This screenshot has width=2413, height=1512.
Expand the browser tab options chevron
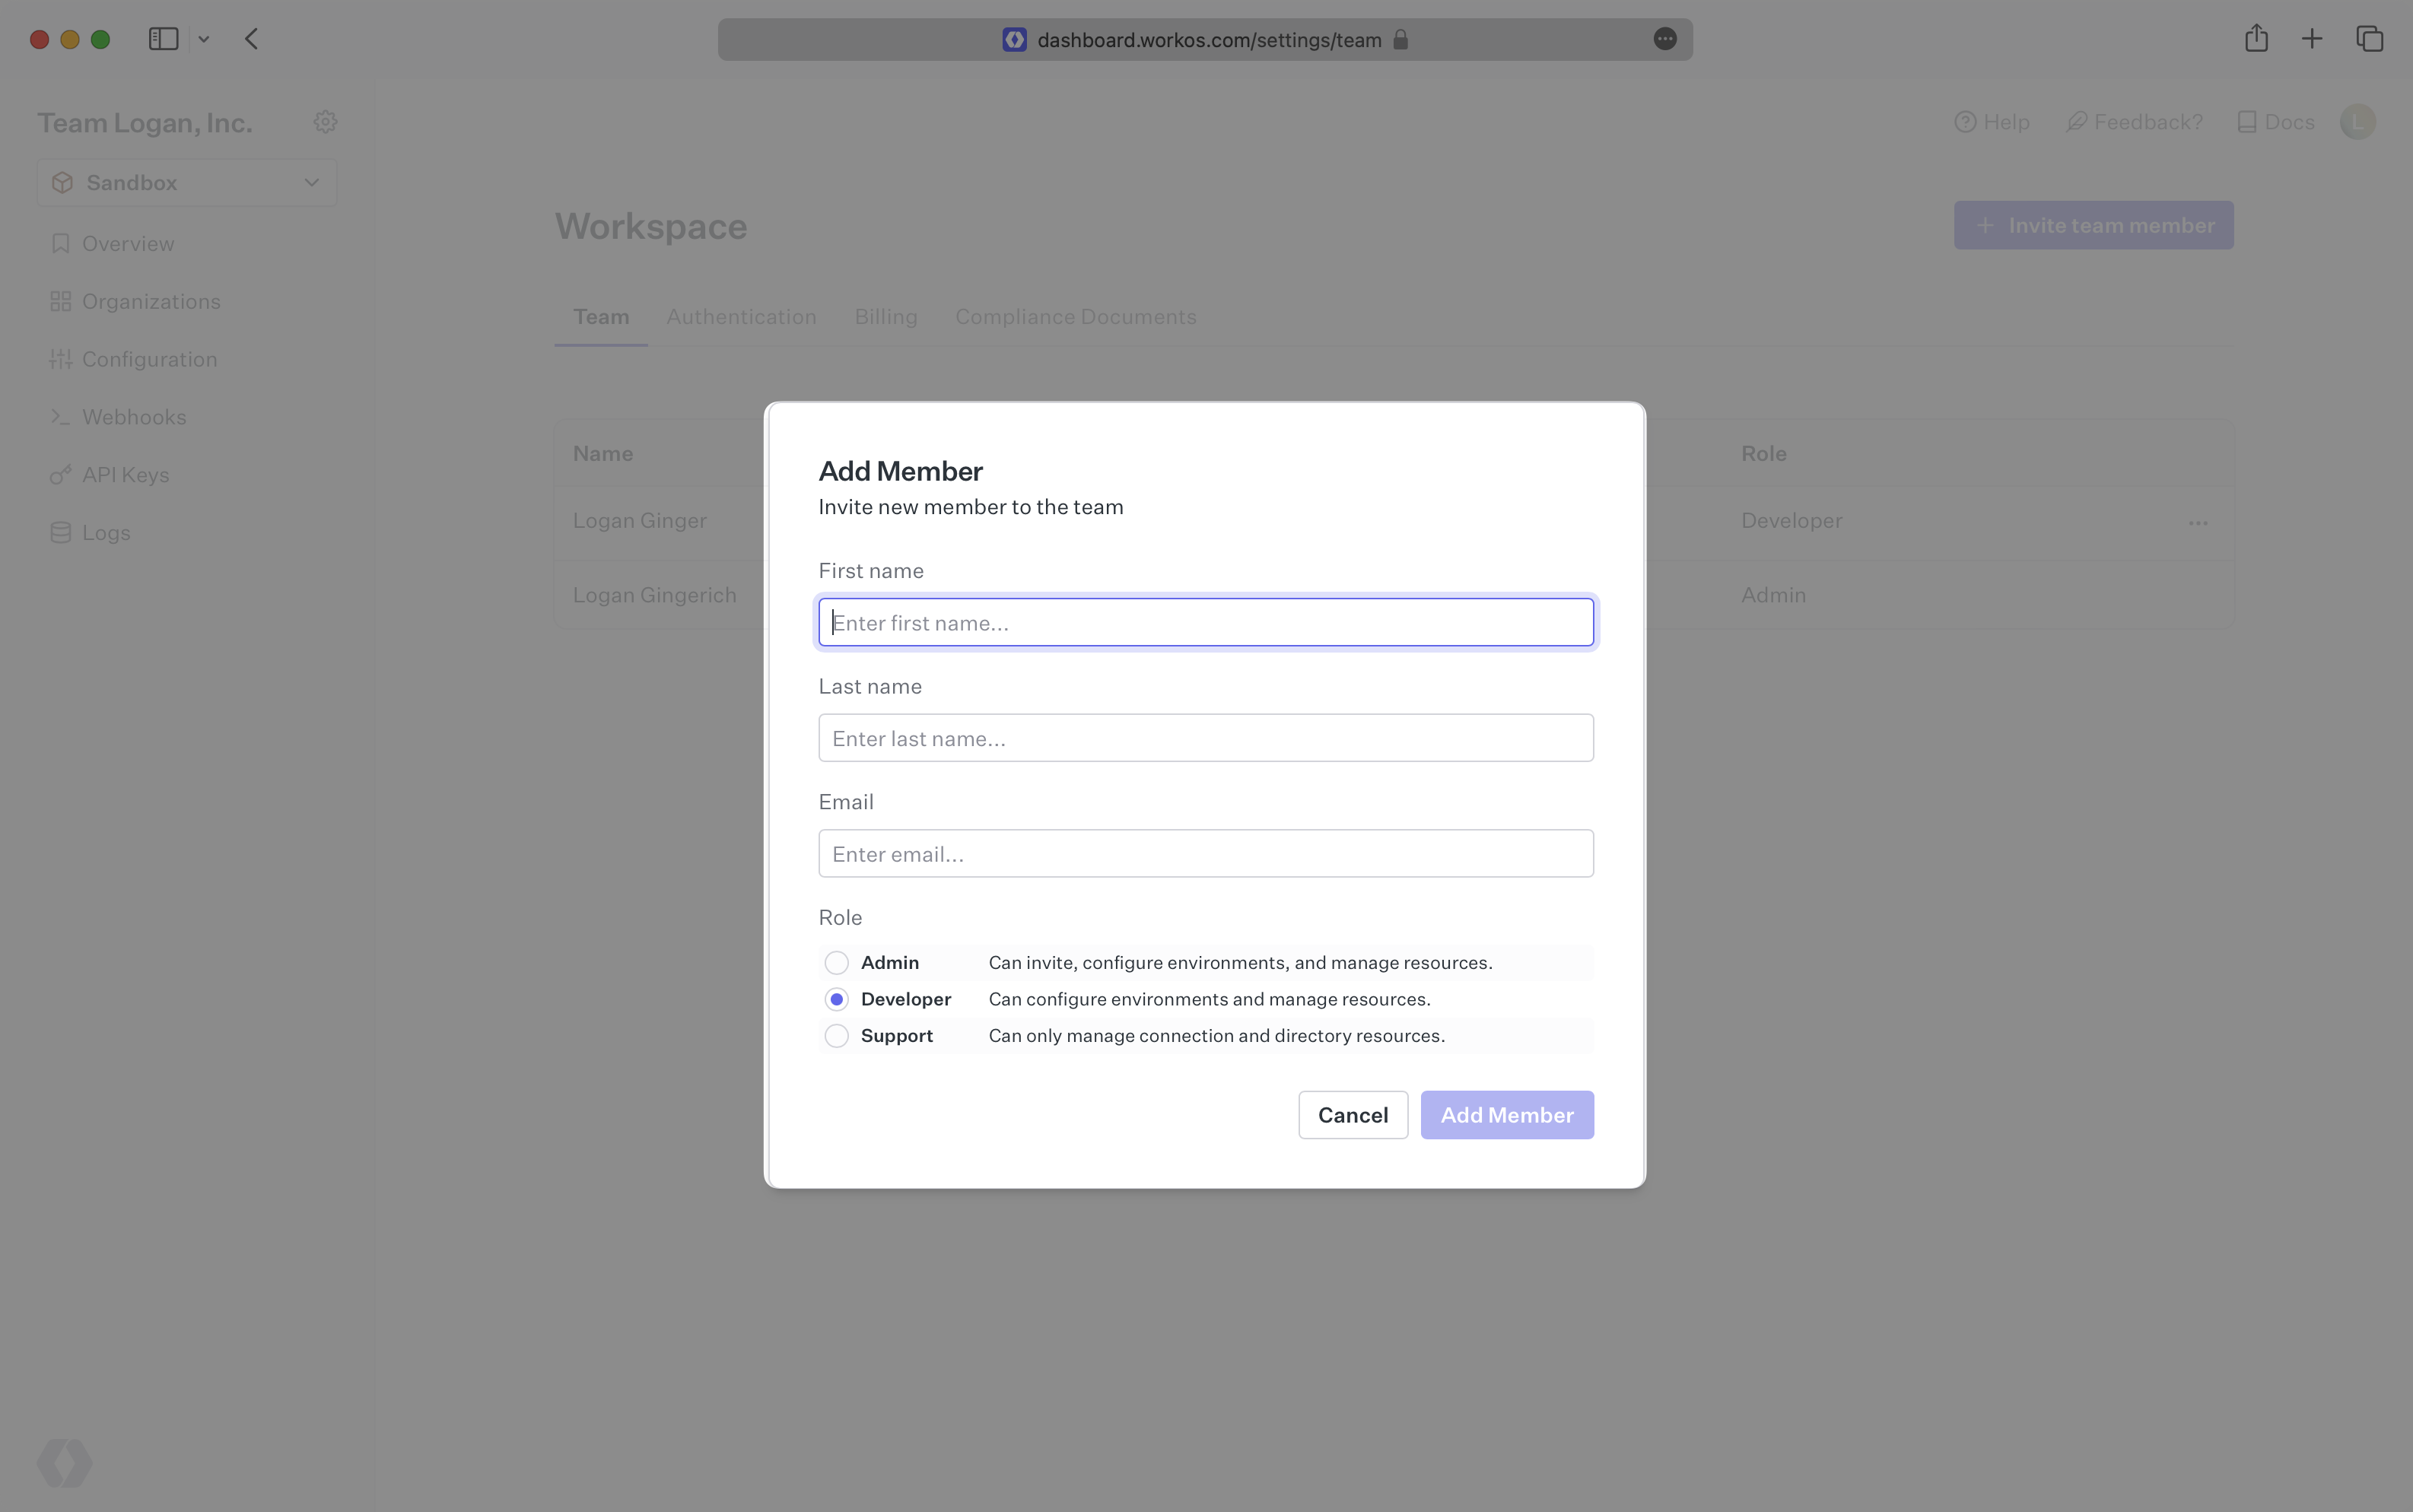coord(205,39)
